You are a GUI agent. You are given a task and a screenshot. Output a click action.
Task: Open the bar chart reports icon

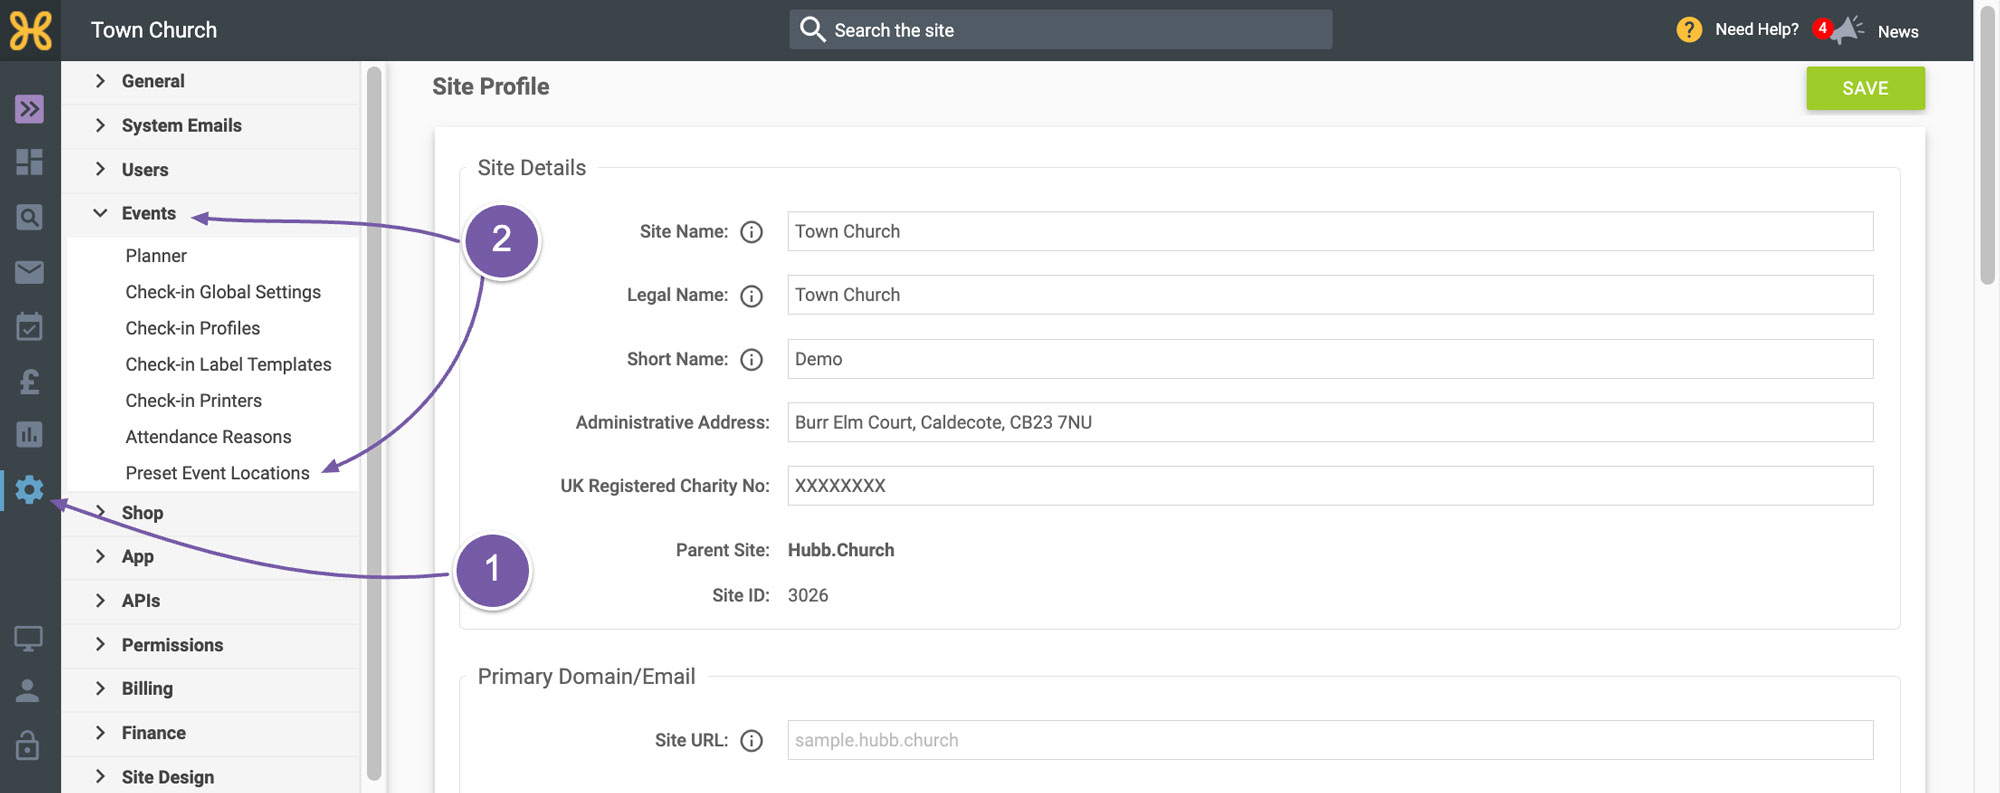tap(29, 434)
